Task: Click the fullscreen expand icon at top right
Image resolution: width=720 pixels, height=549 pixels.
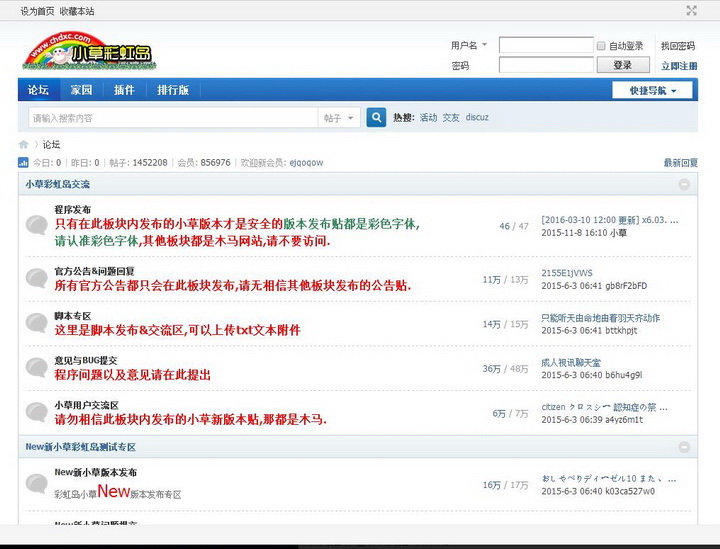Action: (x=691, y=11)
